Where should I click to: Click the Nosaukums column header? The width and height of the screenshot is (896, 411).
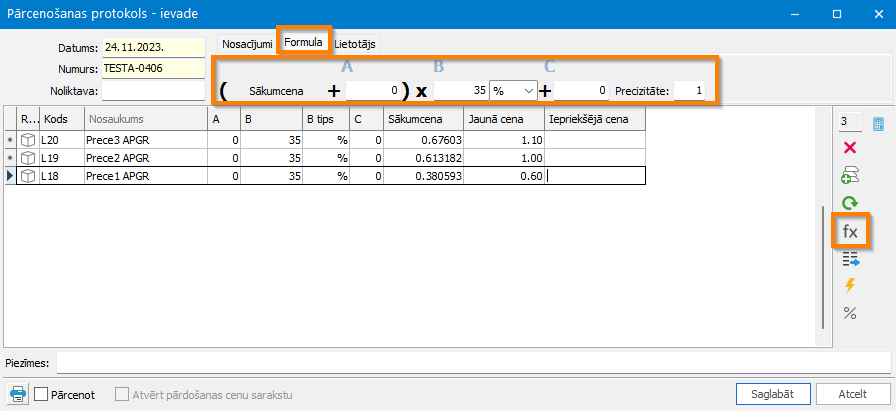[146, 119]
